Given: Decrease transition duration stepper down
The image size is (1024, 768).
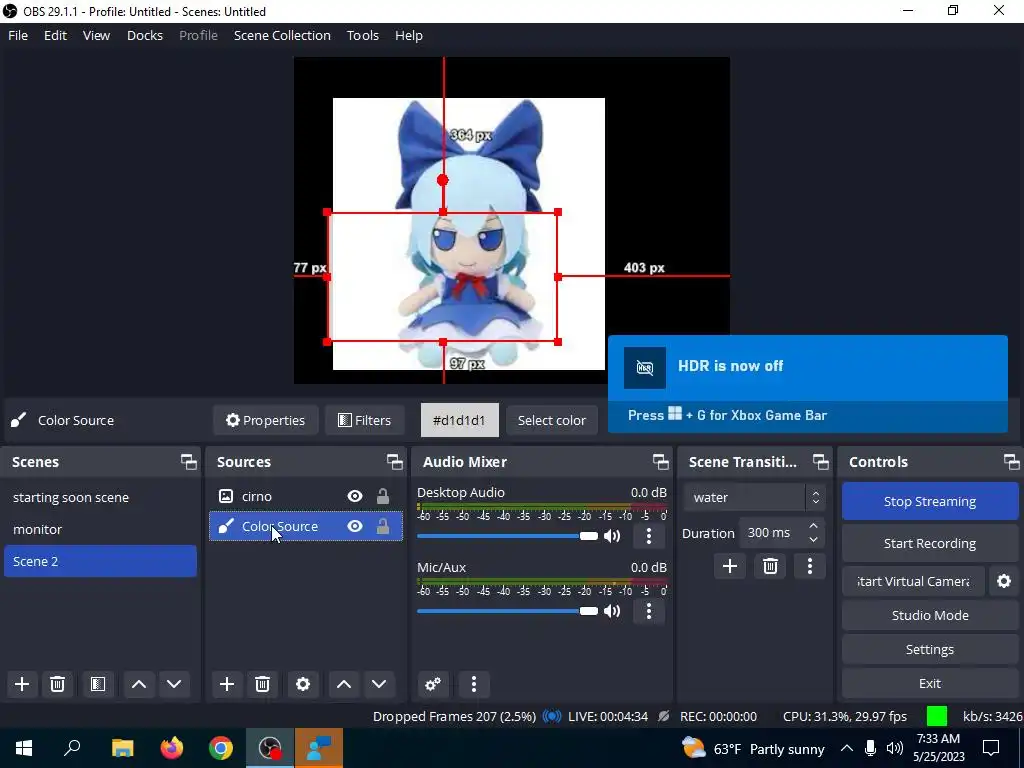Looking at the screenshot, I should (x=813, y=539).
